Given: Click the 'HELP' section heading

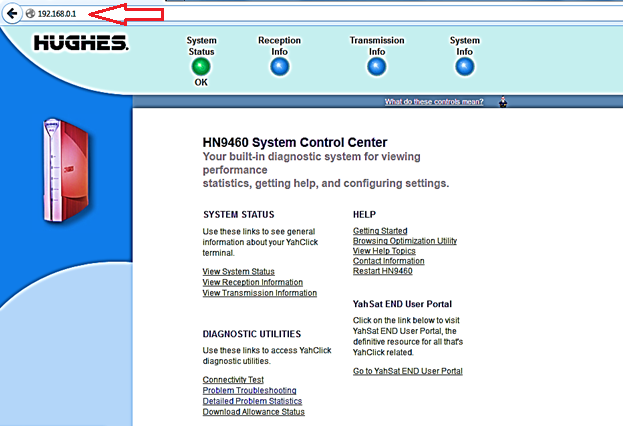Looking at the screenshot, I should tap(364, 215).
